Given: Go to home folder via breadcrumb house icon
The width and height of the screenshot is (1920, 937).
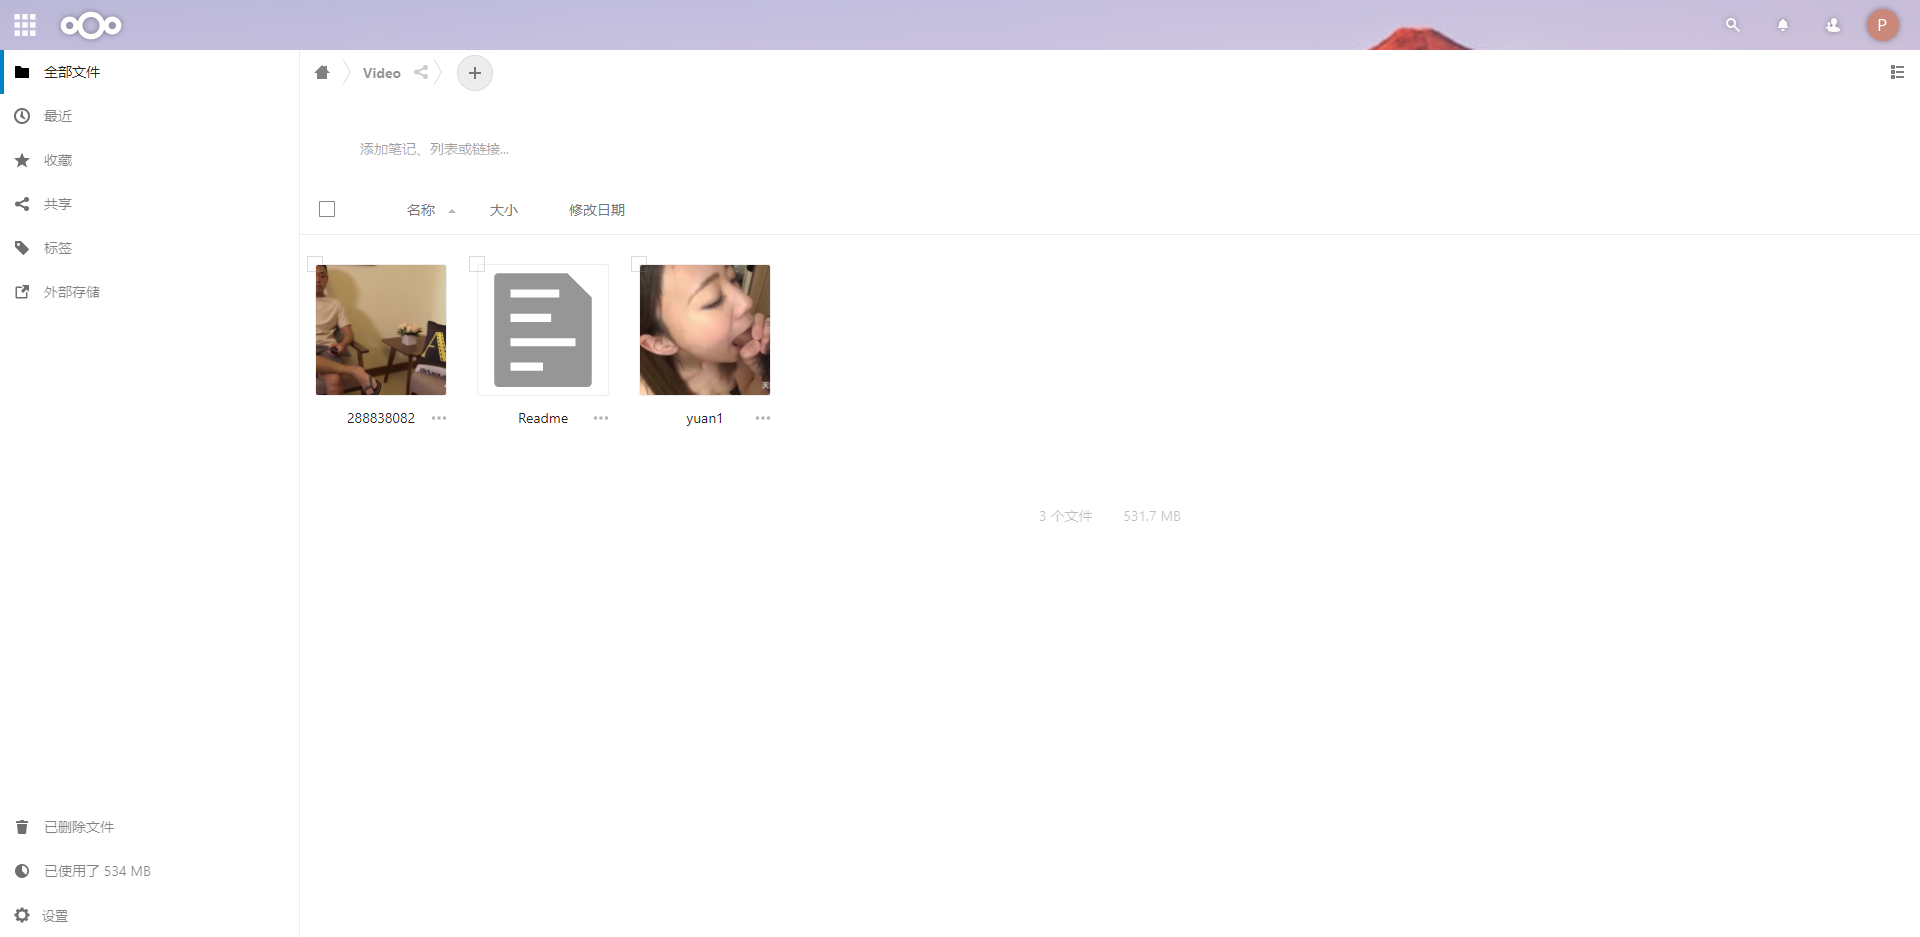Looking at the screenshot, I should click(x=322, y=72).
